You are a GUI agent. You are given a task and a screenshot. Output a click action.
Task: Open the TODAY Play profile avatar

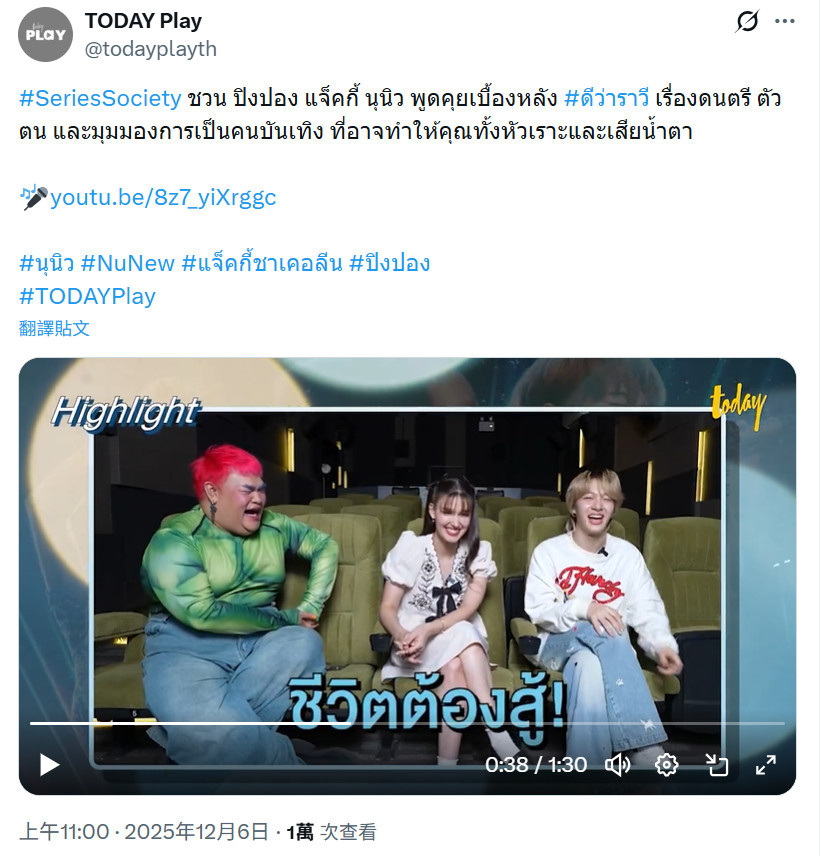[x=45, y=34]
